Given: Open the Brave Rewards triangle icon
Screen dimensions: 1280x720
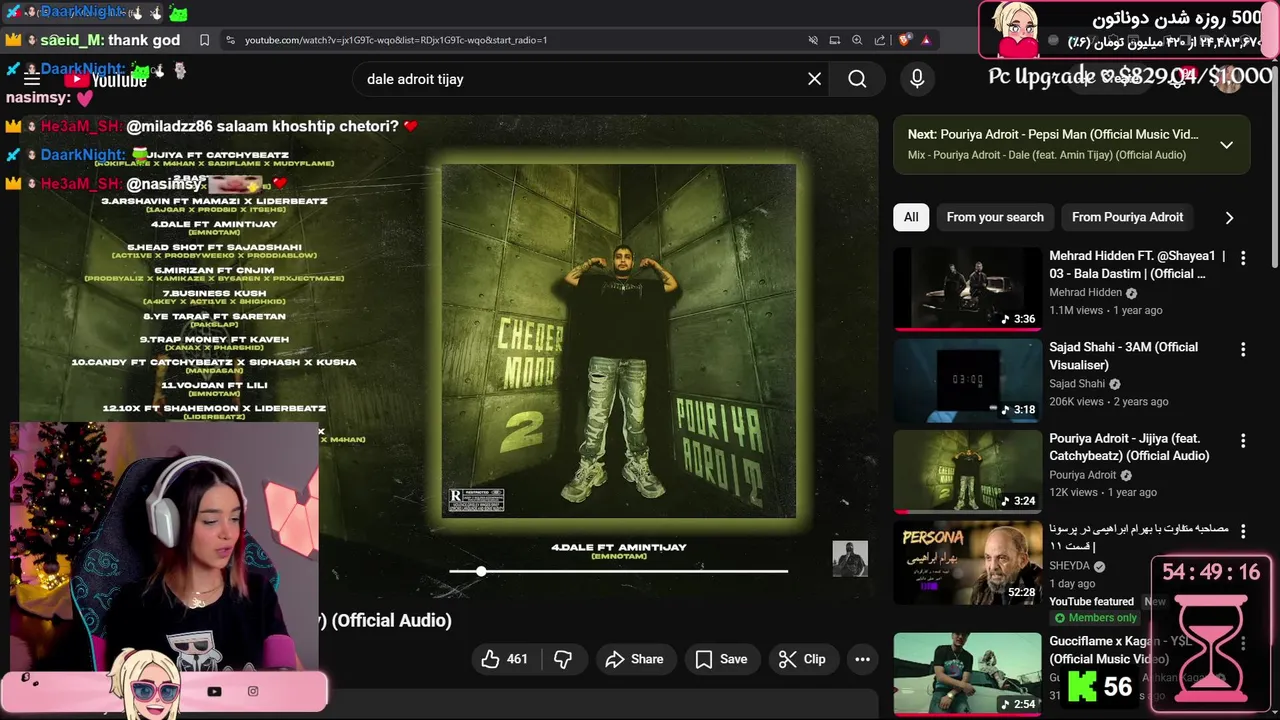Looking at the screenshot, I should click(x=926, y=40).
